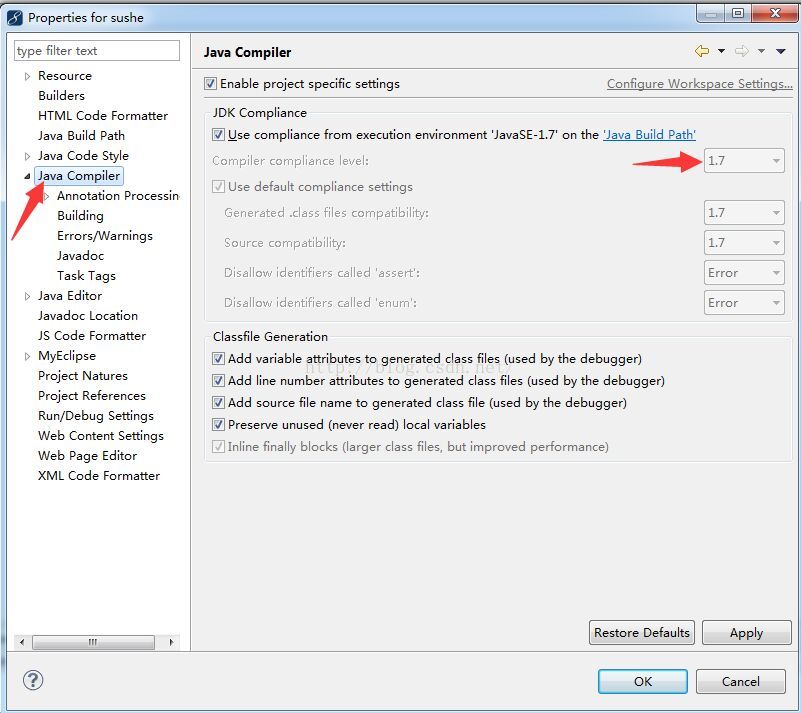This screenshot has height=713, width=801.
Task: Confirm with the OK button
Action: coord(643,681)
